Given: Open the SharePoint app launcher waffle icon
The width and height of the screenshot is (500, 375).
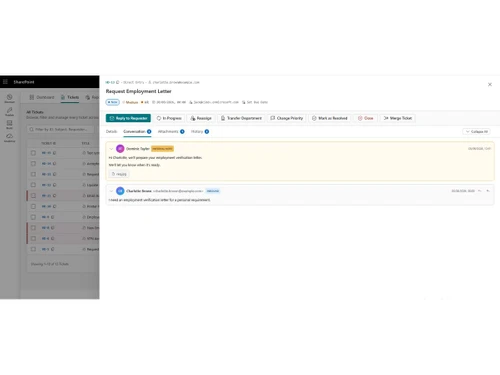Looking at the screenshot, I should [5, 82].
